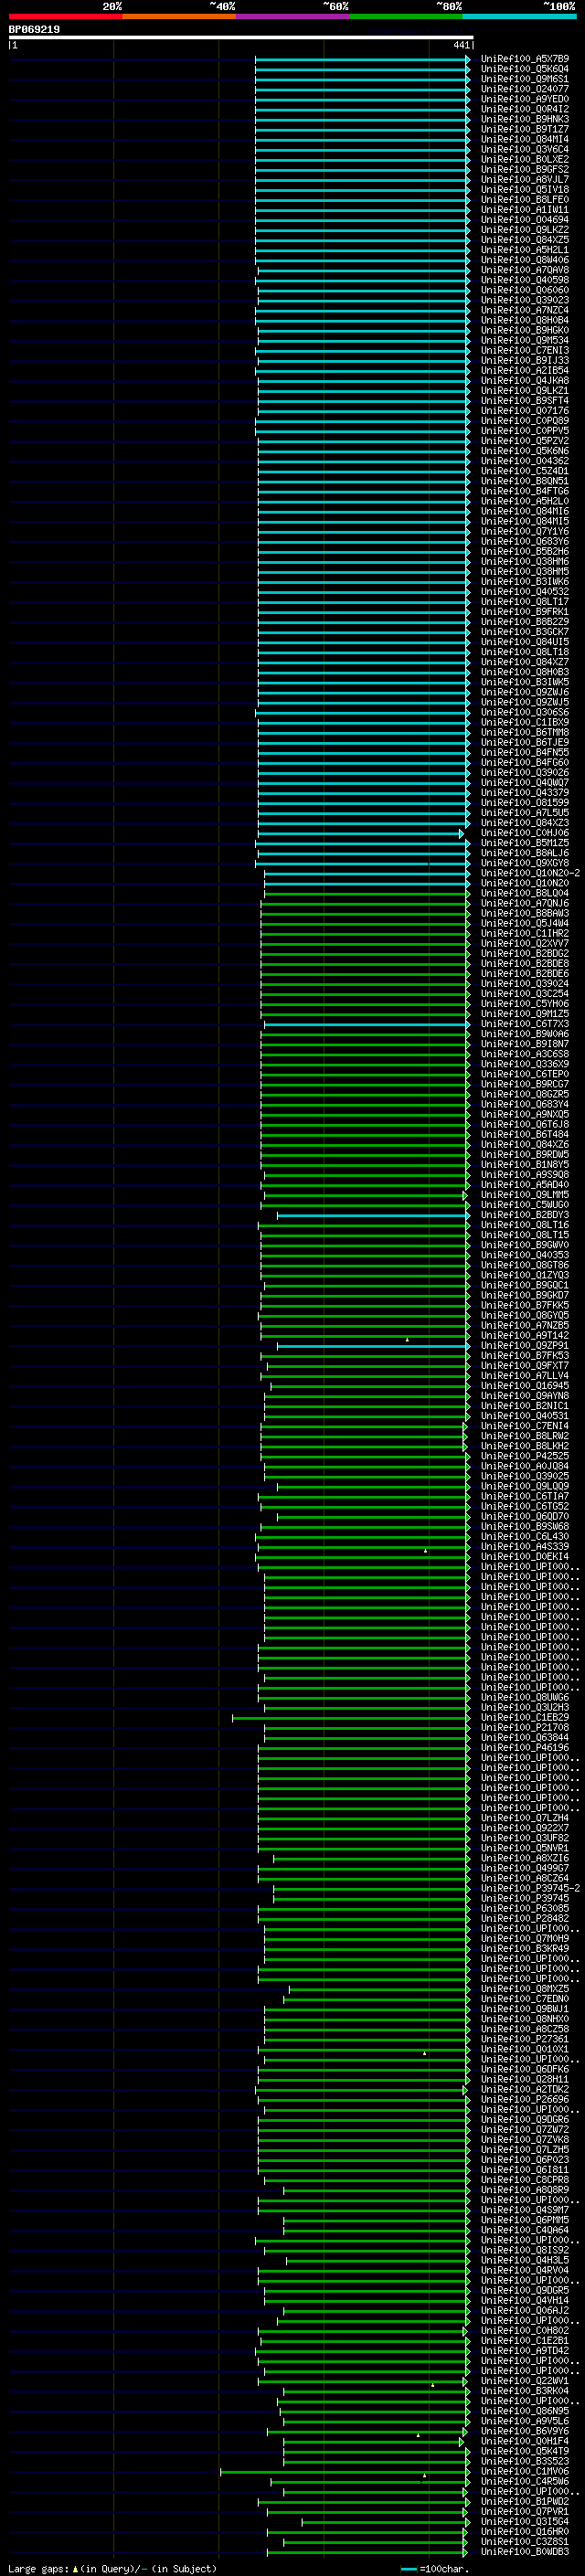Select the UniRef100_B9T1Z7 label

click(x=524, y=129)
